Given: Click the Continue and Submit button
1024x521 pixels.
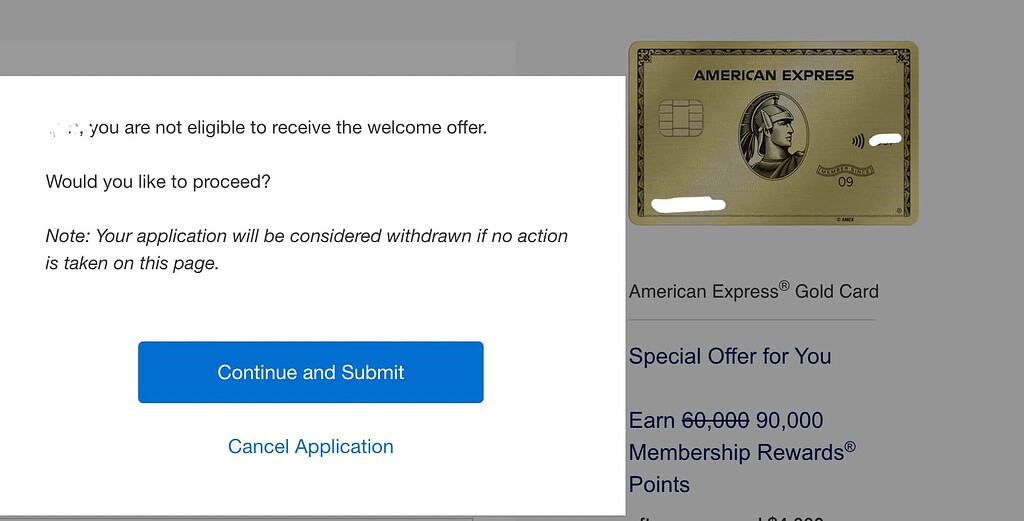Looking at the screenshot, I should click(310, 372).
